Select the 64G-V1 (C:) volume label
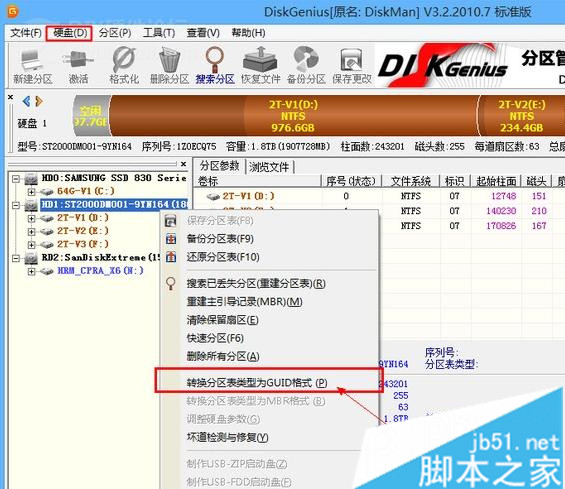 pos(86,191)
